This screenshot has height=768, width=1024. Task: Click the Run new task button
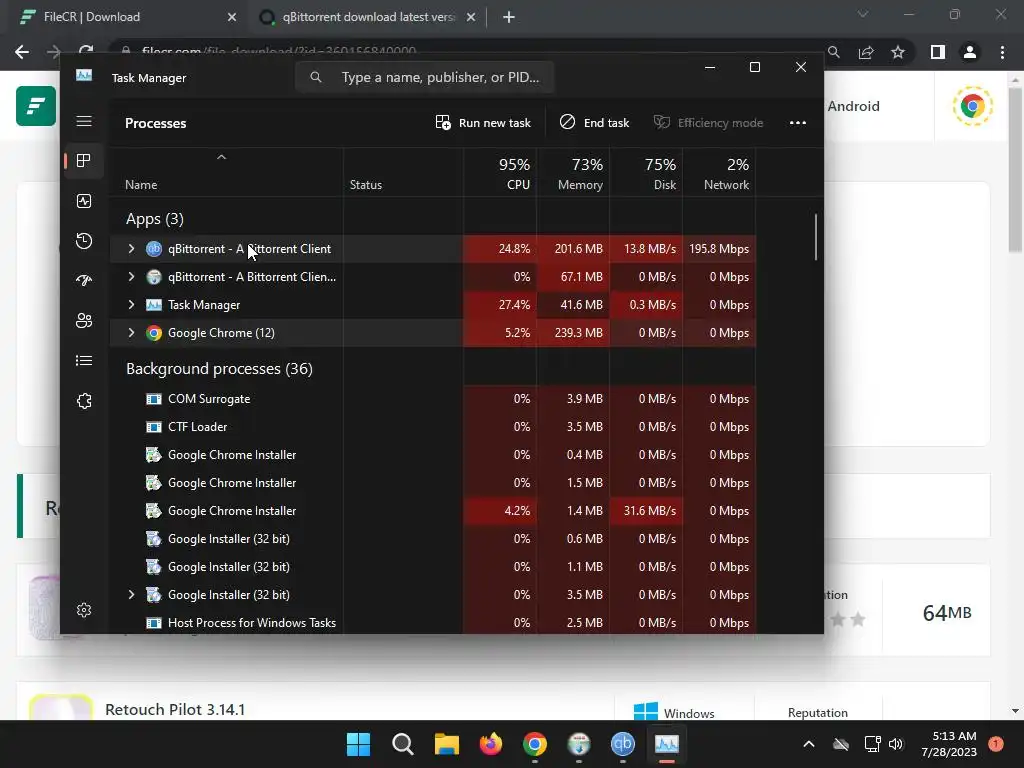(483, 123)
